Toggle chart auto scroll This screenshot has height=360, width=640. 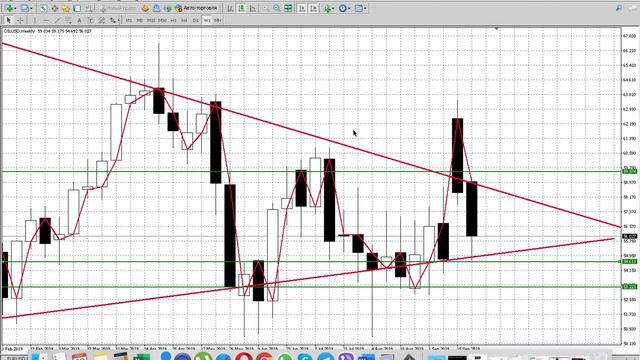[x=302, y=8]
